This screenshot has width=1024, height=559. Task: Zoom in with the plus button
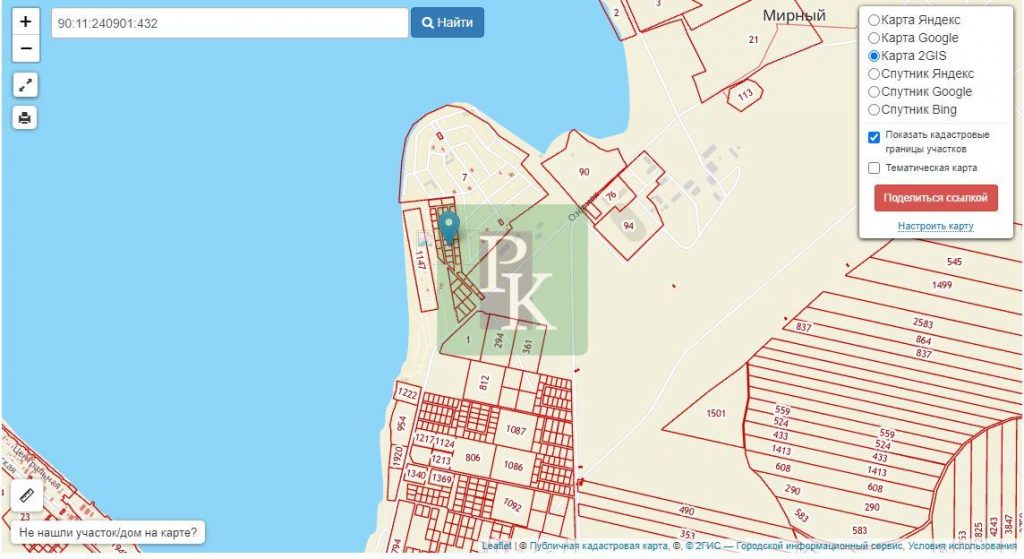(25, 21)
